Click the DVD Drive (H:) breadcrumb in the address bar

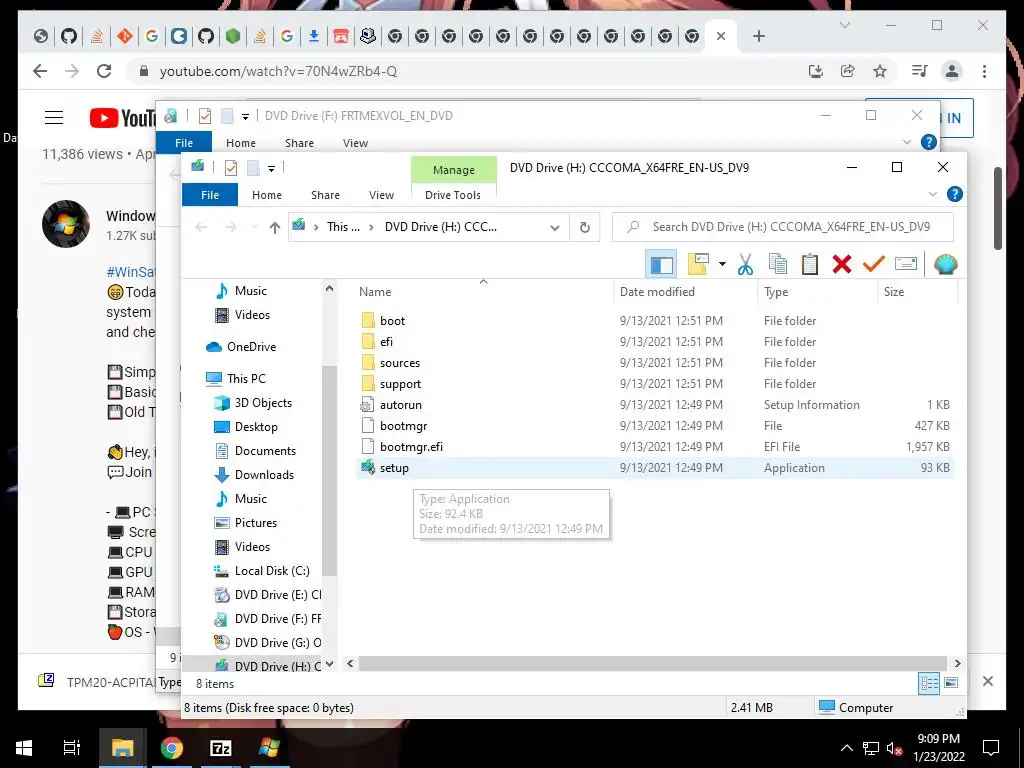[x=440, y=227]
